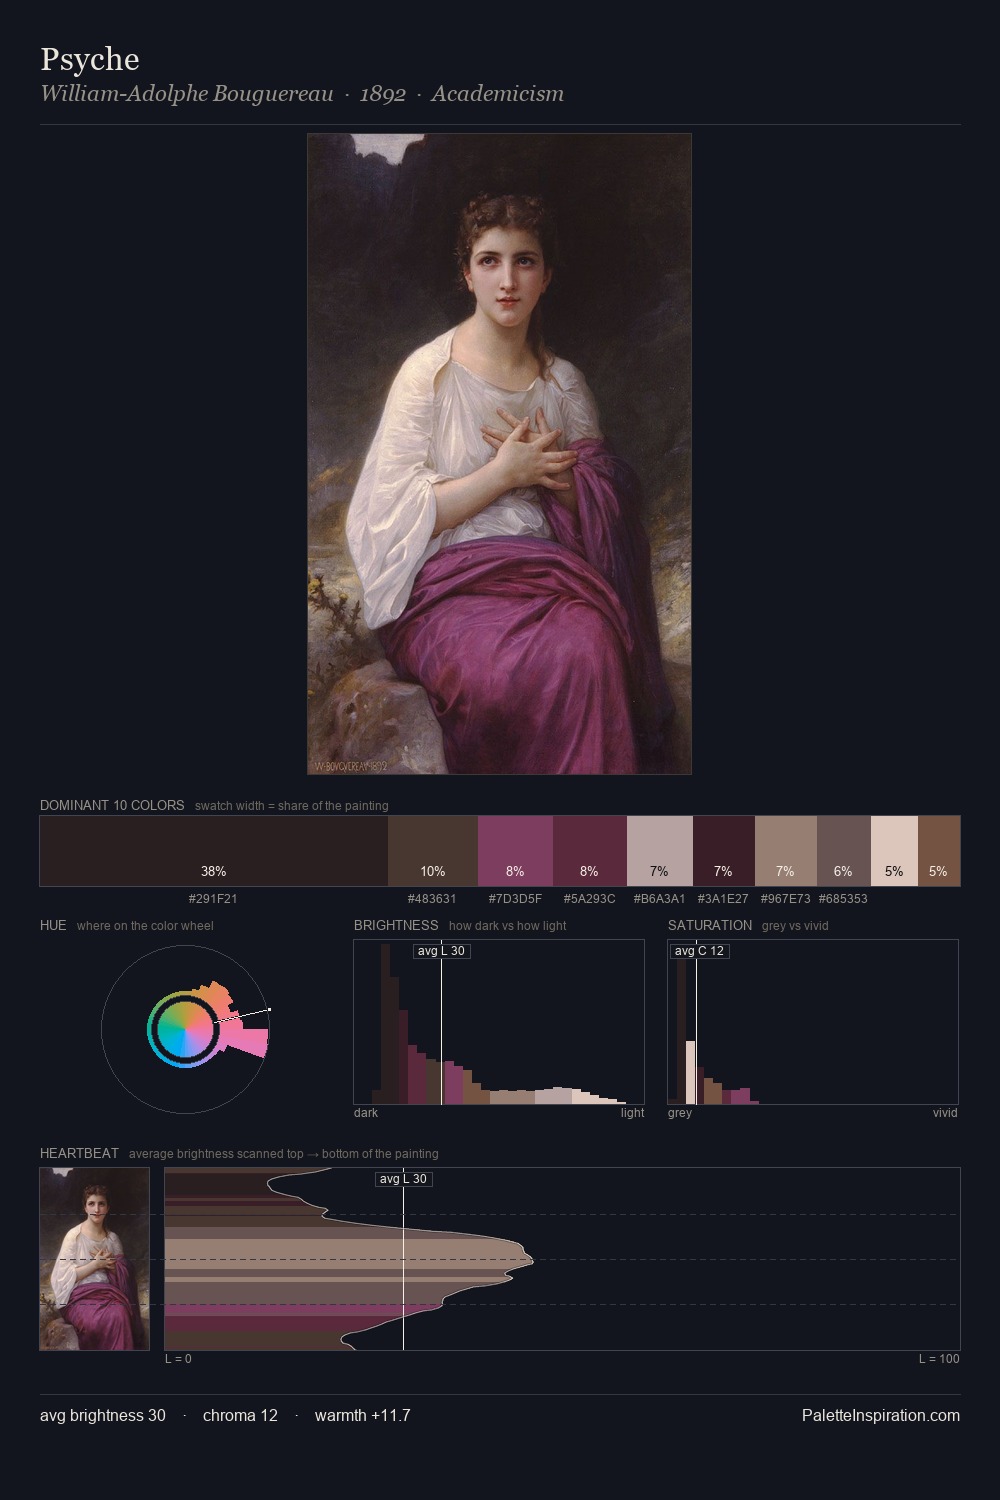This screenshot has width=1000, height=1500.
Task: Click the title 'Psyche'
Action: [90, 60]
